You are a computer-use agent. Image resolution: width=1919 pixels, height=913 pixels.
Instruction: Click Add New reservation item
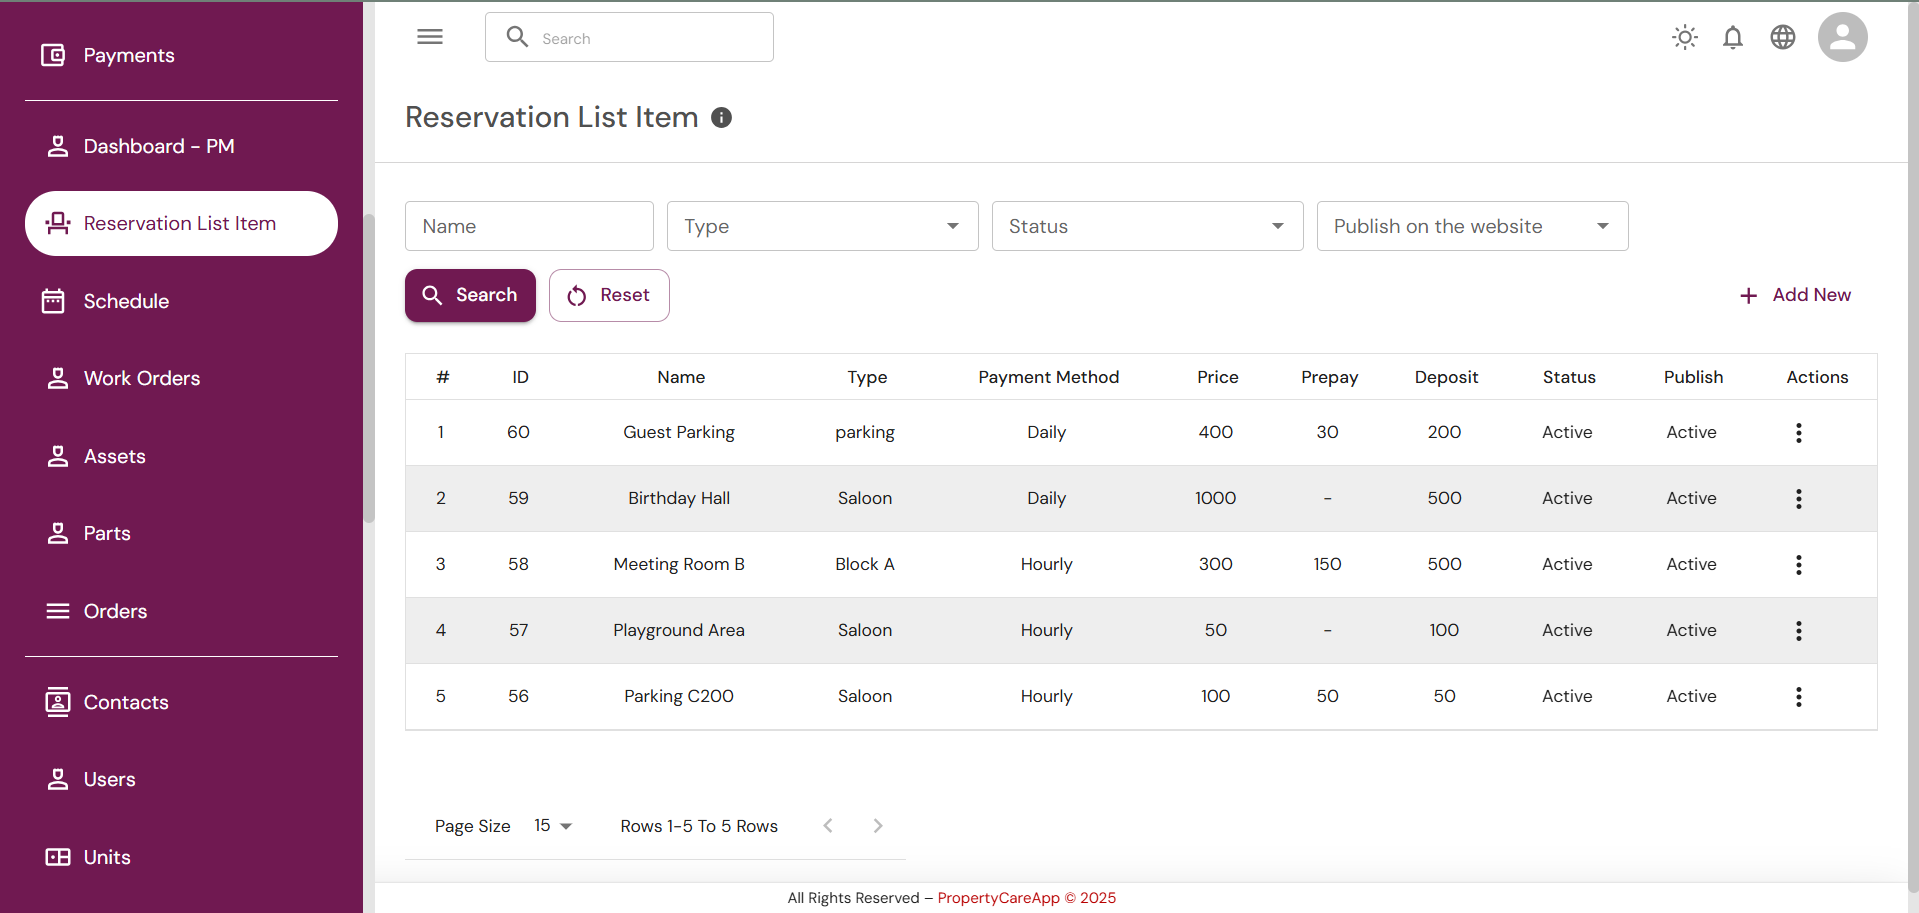click(1796, 295)
